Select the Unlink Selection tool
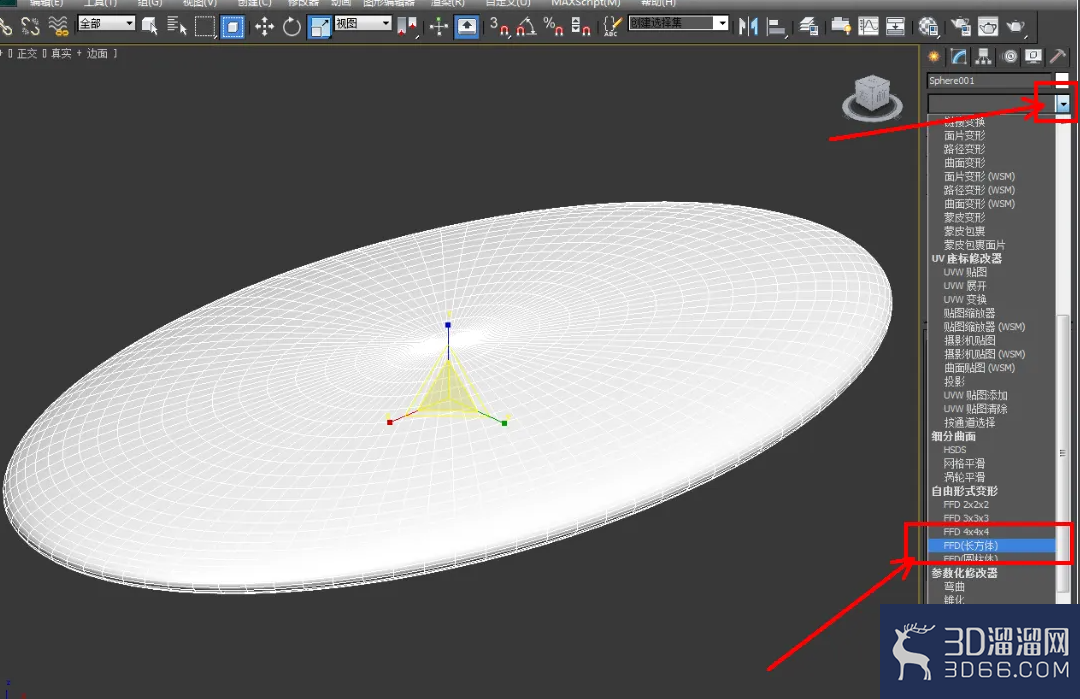 tap(30, 26)
